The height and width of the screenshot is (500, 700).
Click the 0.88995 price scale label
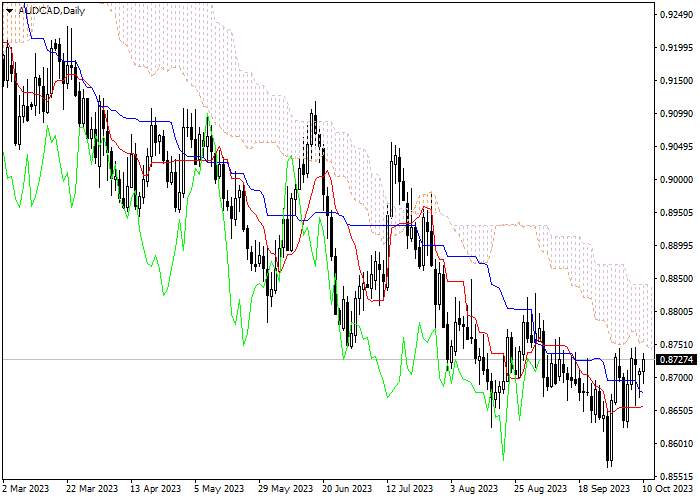674,246
